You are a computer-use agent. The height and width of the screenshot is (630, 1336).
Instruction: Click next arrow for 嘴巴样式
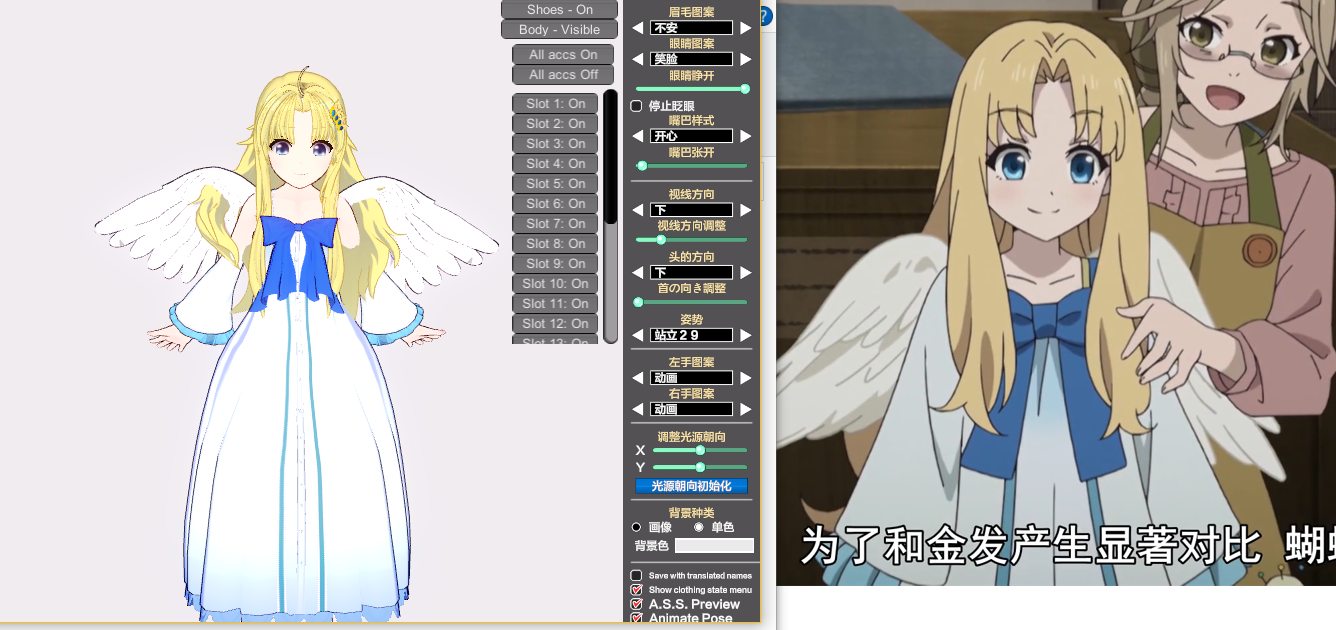click(x=745, y=136)
